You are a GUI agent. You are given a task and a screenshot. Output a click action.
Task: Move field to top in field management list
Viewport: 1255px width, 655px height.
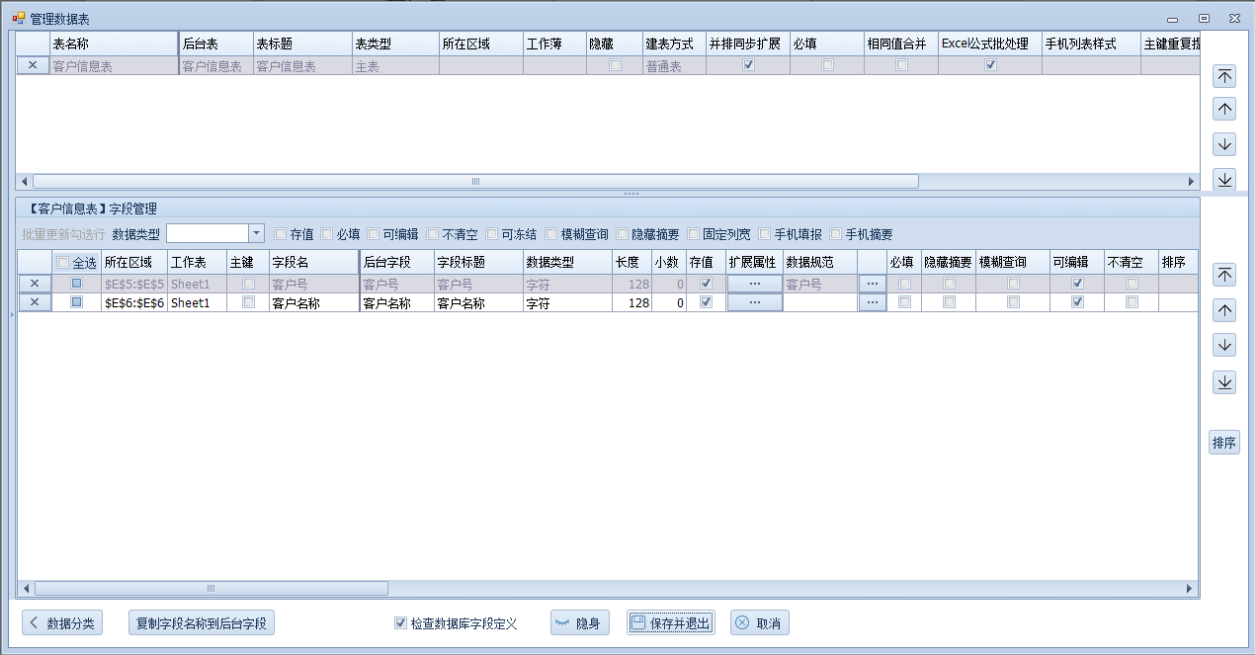(1224, 275)
